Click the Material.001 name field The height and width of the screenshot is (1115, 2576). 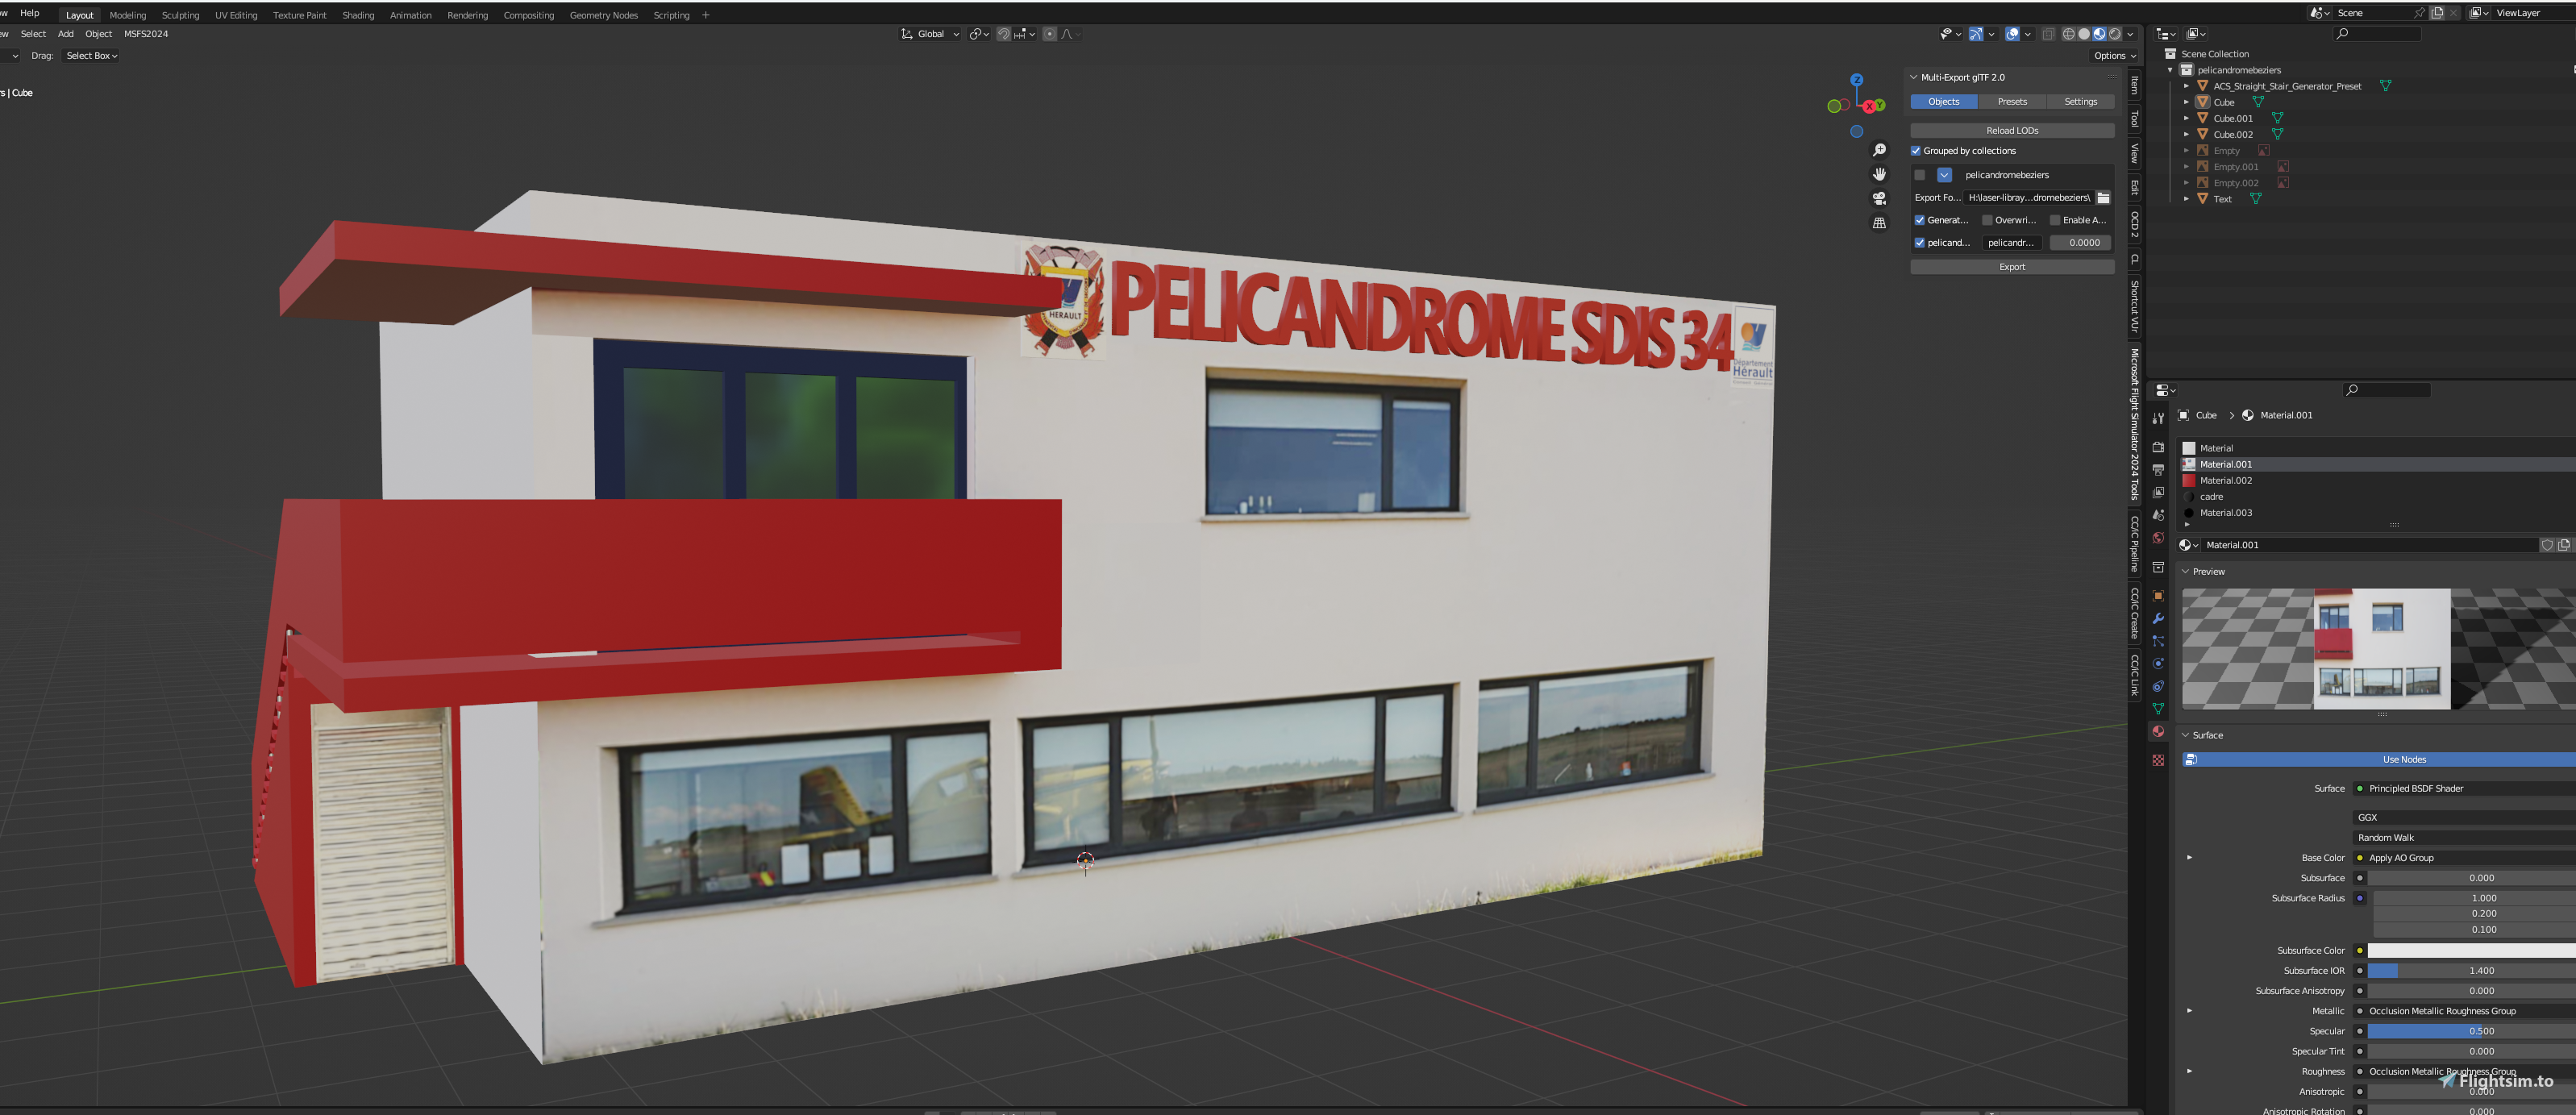tap(2368, 545)
